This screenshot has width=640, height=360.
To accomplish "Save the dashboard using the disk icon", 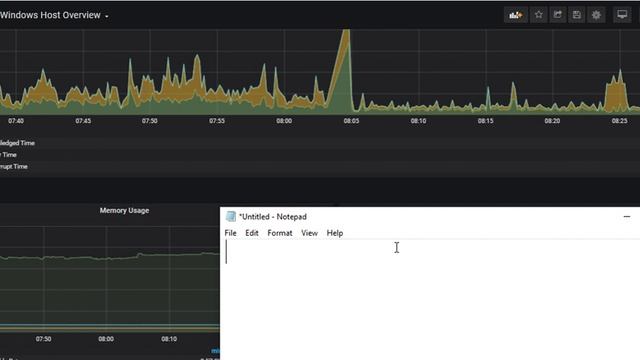I will tap(577, 15).
